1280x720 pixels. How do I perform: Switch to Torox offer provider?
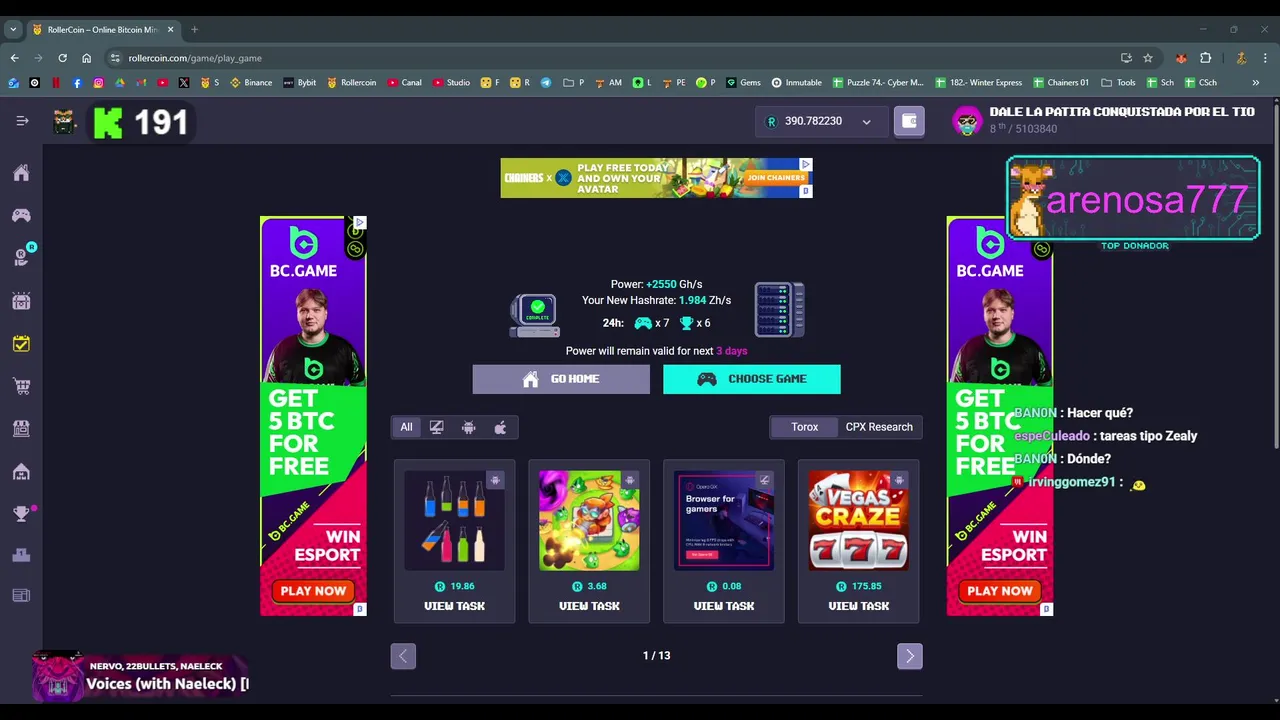805,427
